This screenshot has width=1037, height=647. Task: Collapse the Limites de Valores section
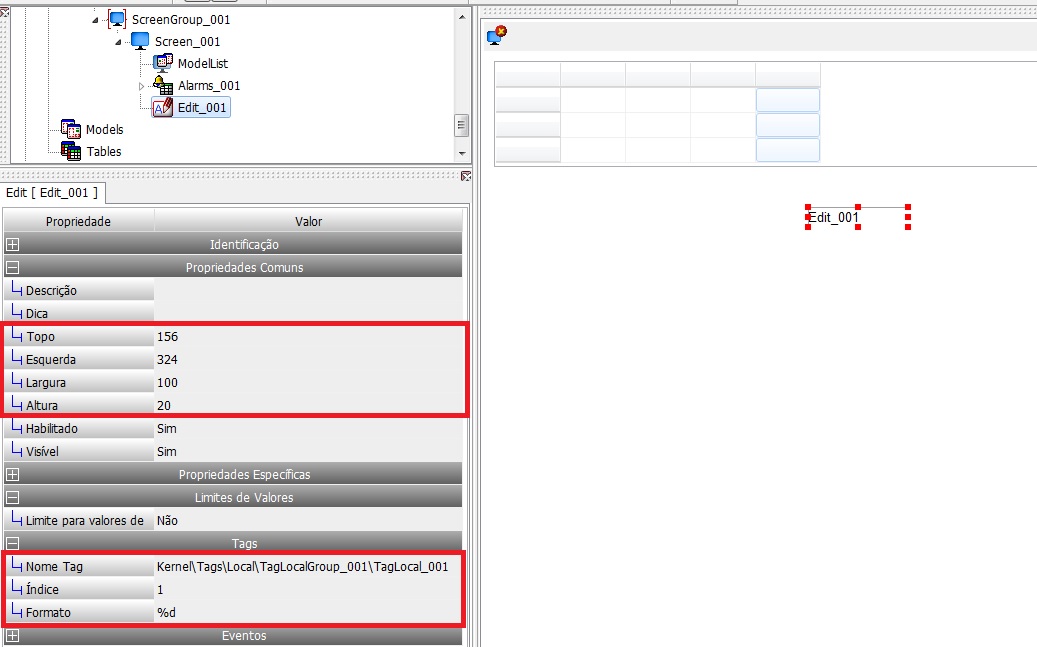point(13,497)
